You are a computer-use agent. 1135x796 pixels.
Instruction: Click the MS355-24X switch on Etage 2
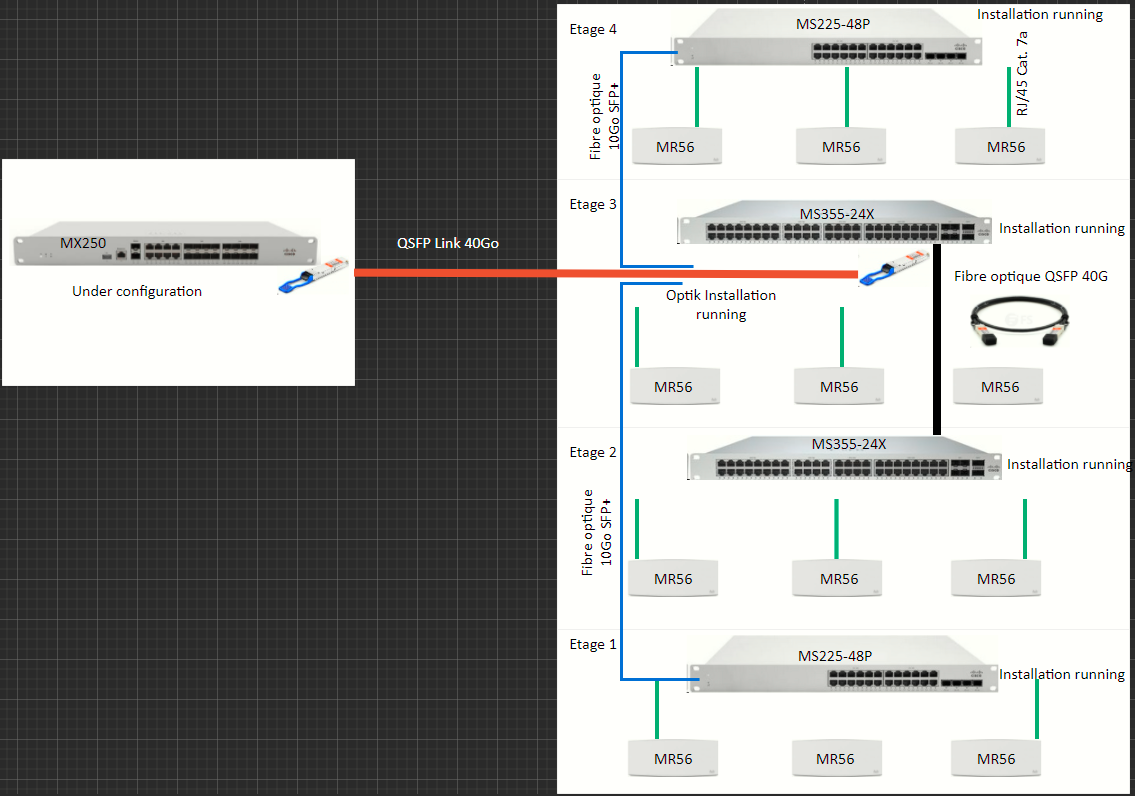pos(845,462)
